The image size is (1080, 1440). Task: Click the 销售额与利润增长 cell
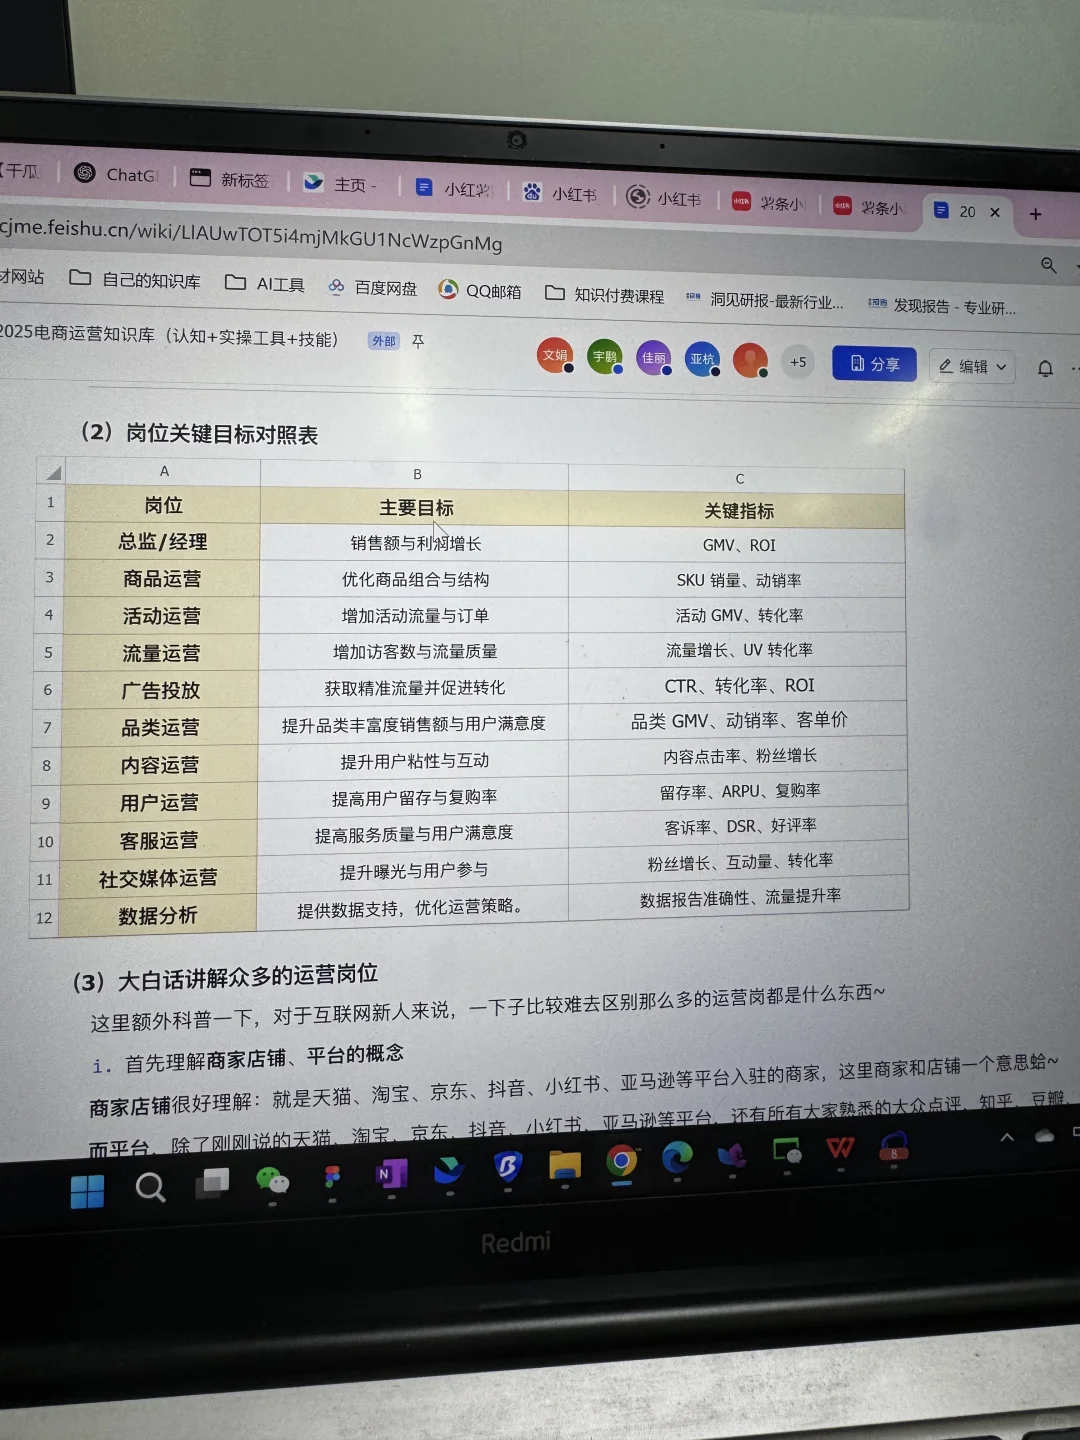(416, 544)
